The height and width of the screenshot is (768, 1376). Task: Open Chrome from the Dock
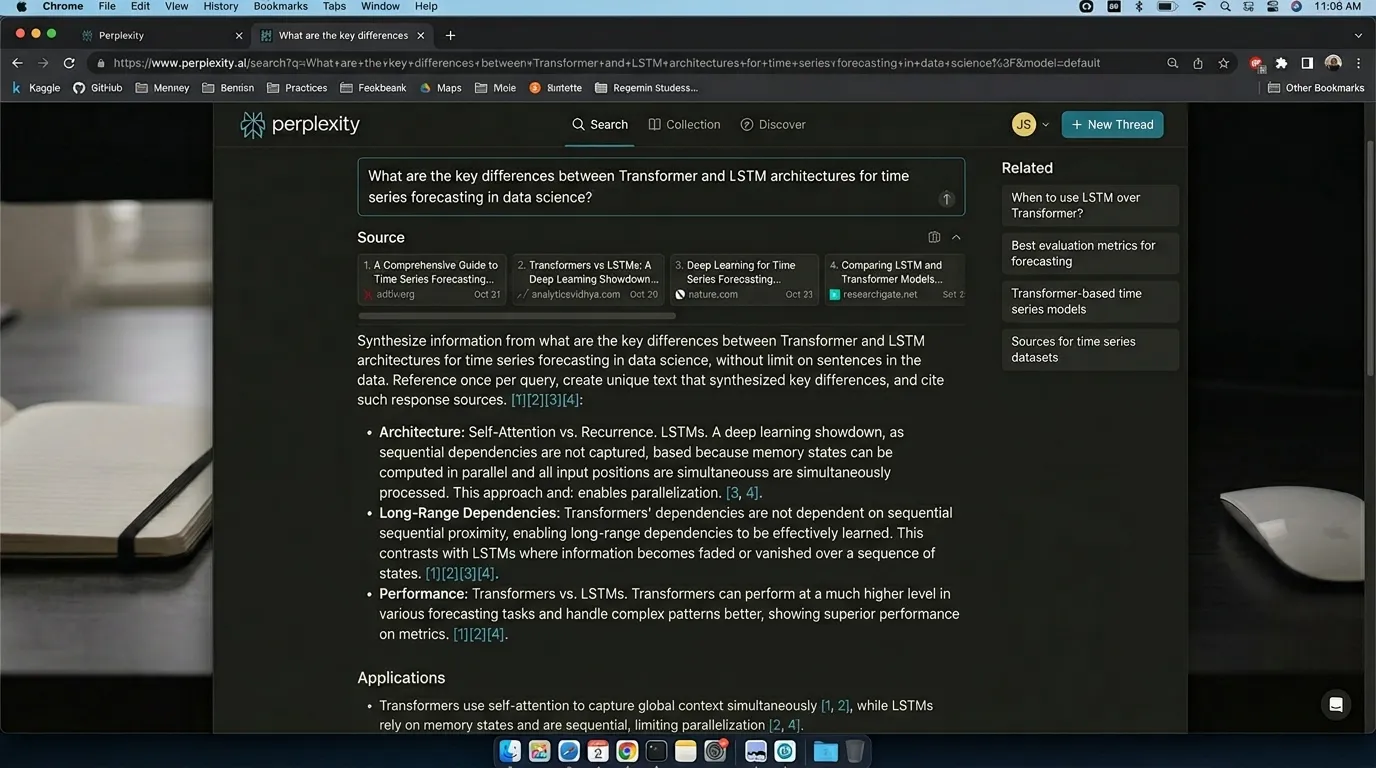tap(627, 751)
